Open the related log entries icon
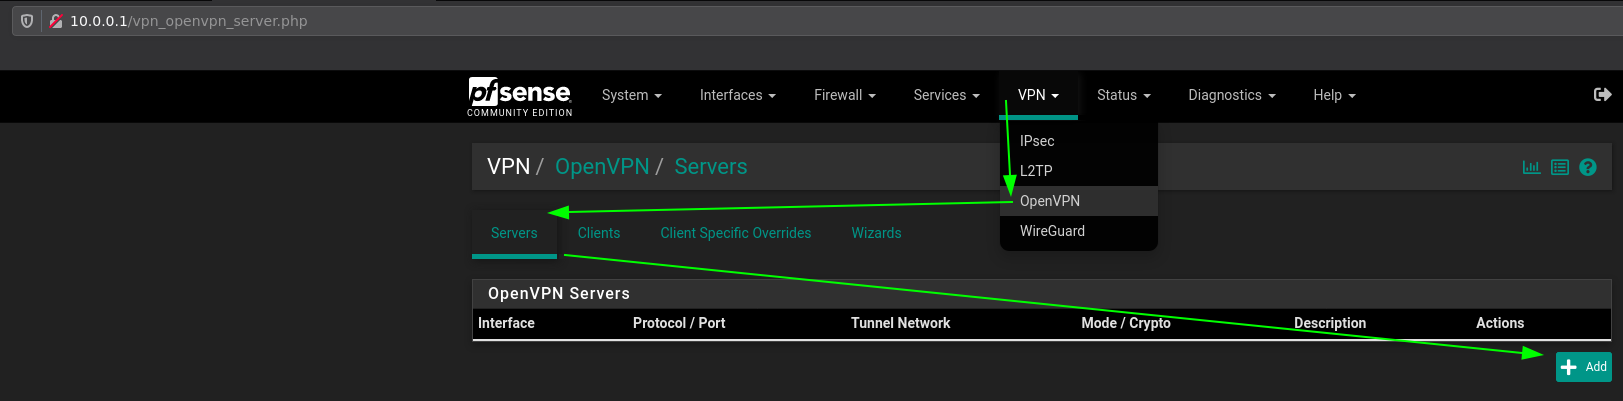This screenshot has height=401, width=1623. pos(1560,167)
